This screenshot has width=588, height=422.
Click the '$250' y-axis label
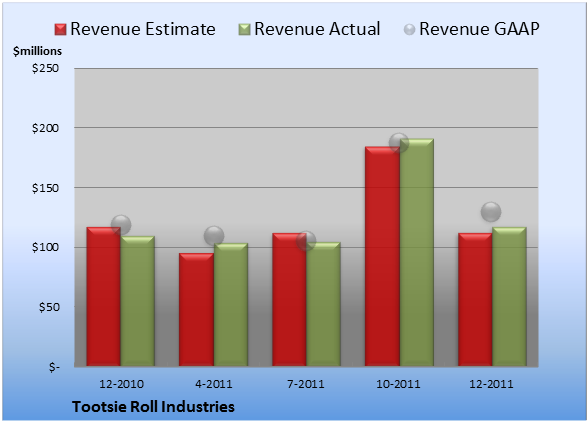click(x=45, y=68)
